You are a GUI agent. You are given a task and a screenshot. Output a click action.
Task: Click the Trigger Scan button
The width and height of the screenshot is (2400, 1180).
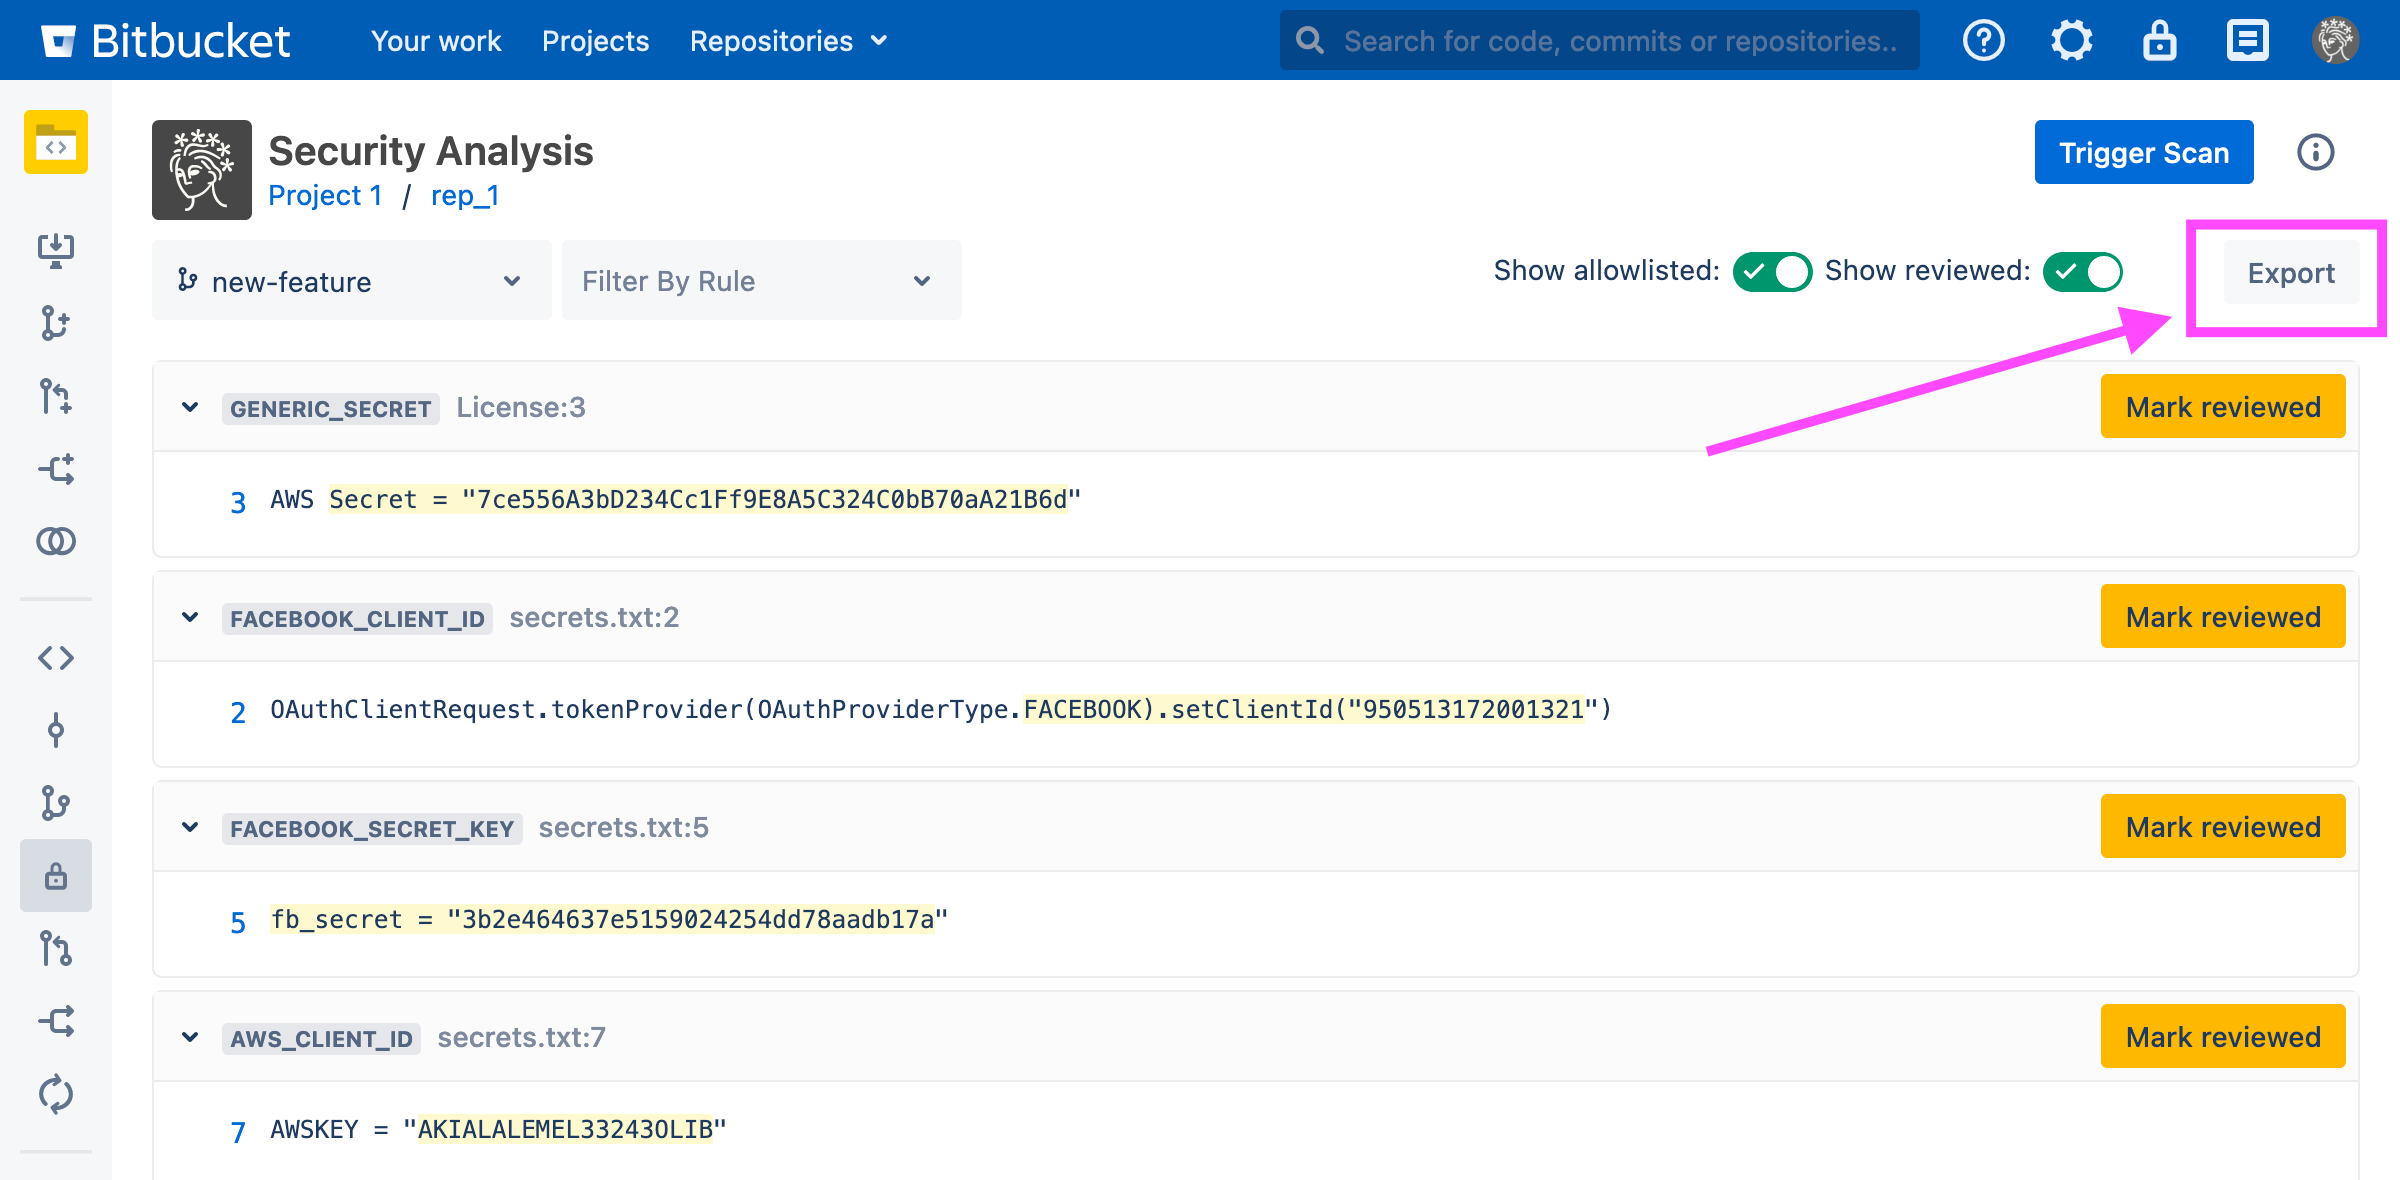2143,152
